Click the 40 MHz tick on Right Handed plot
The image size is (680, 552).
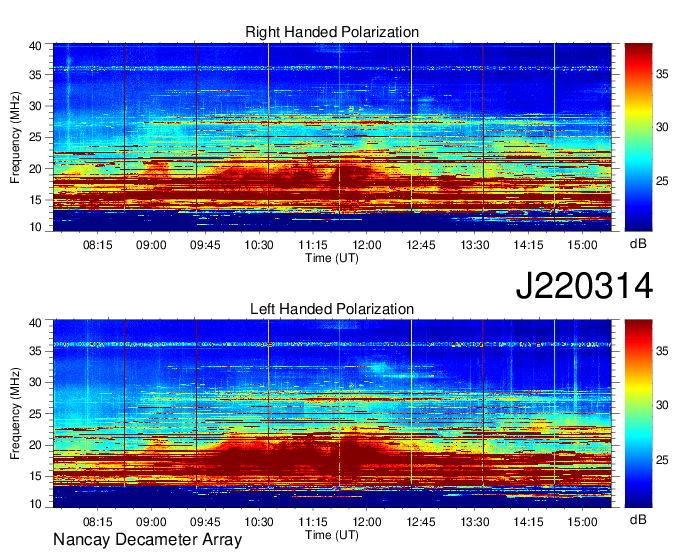[35, 46]
